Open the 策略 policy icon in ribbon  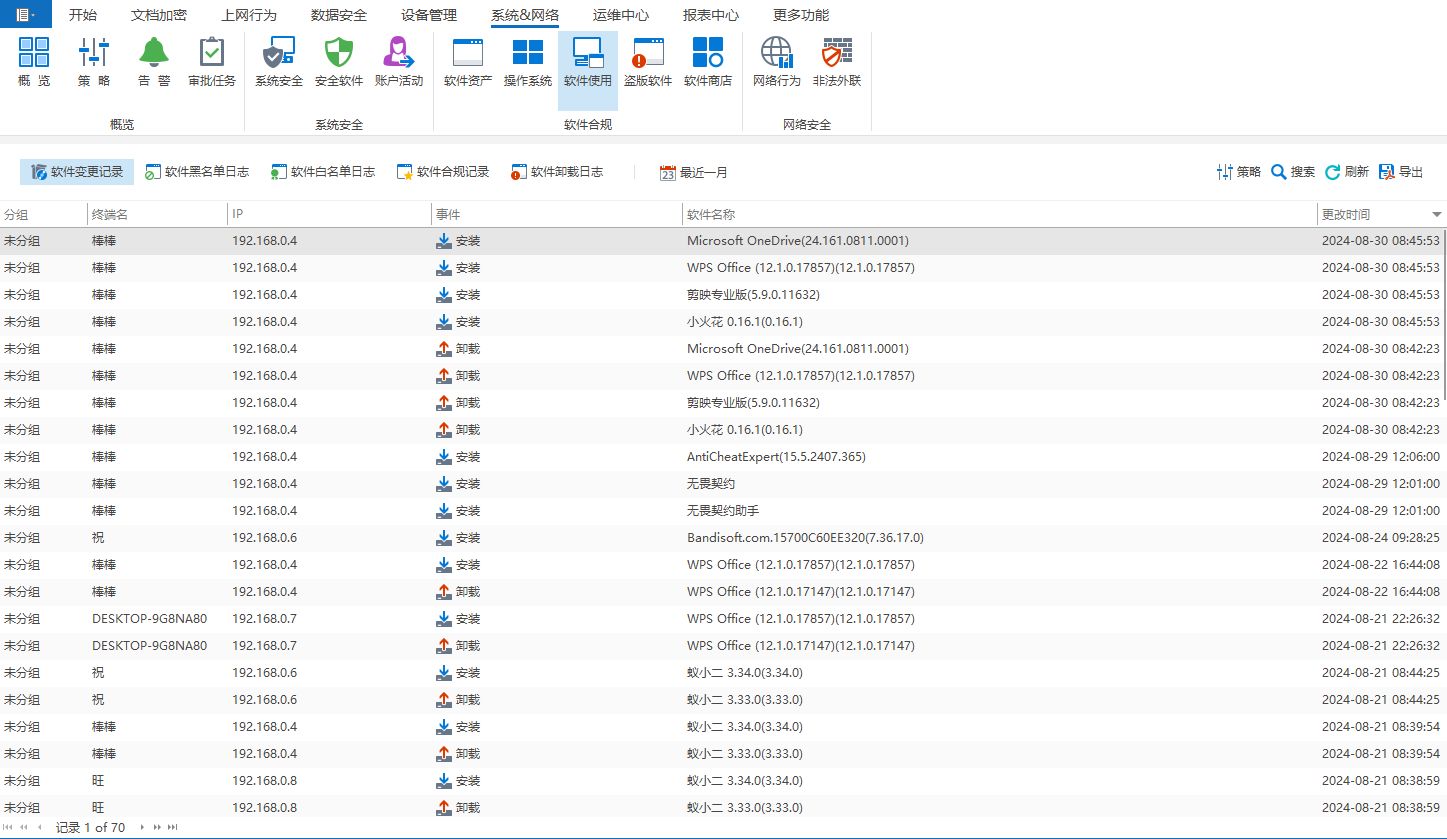[x=94, y=62]
